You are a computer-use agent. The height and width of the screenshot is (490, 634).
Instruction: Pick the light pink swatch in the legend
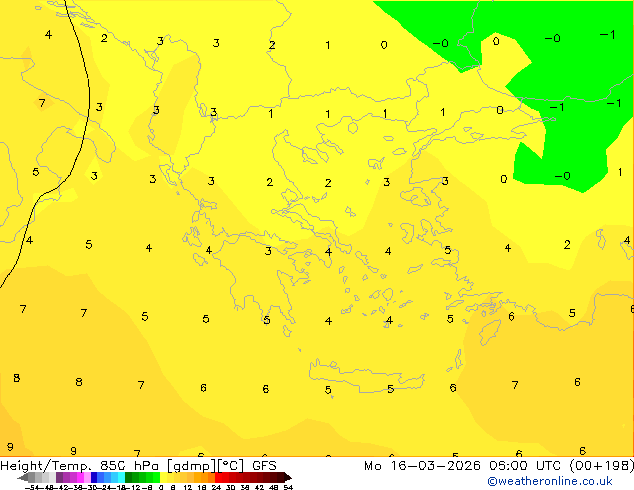(87, 477)
